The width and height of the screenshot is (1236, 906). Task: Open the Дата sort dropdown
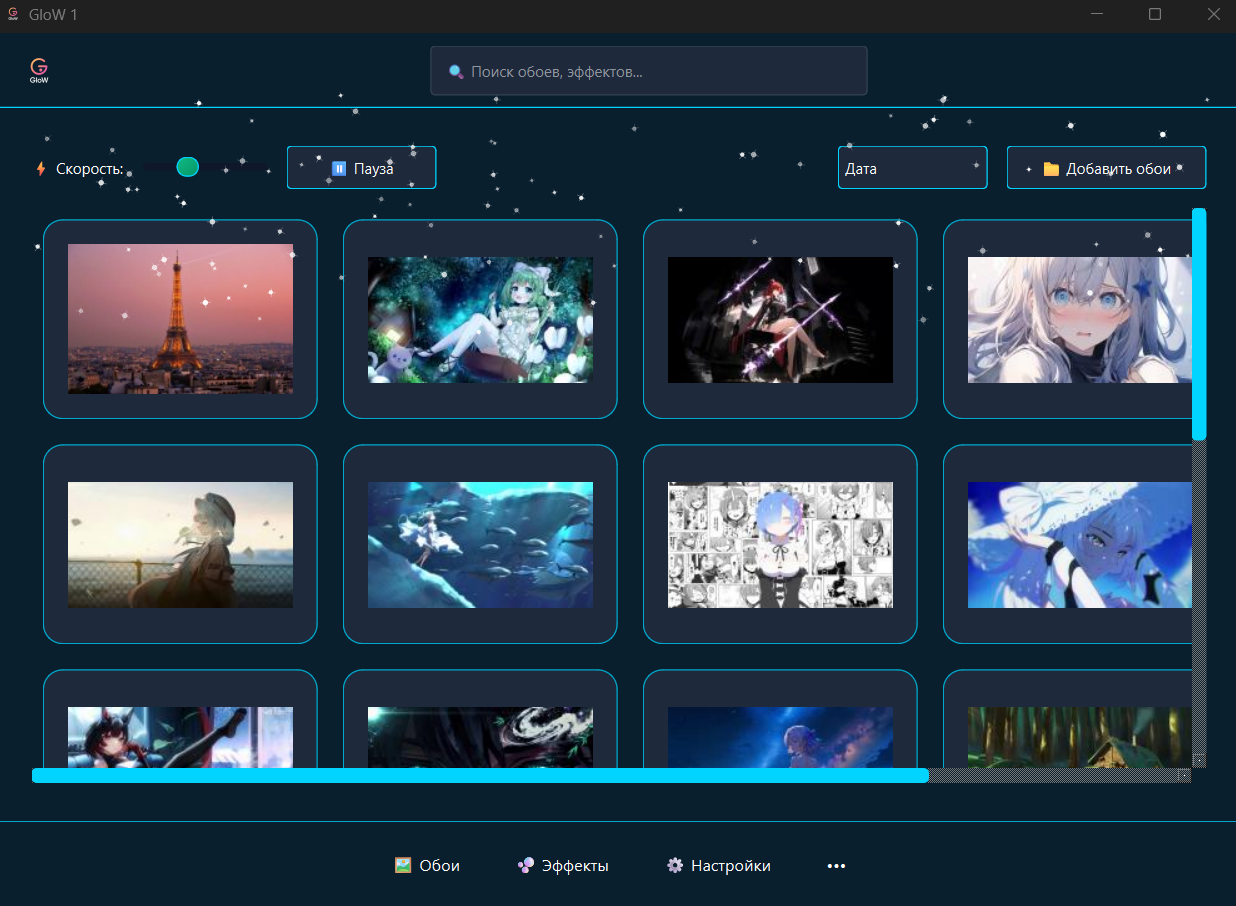912,168
